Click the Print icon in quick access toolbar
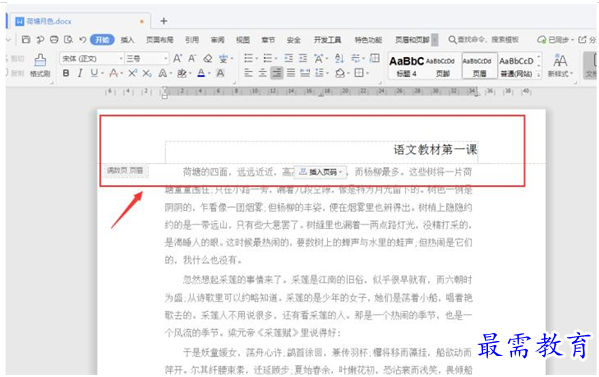Screen dimensions: 599x377 click(54, 39)
